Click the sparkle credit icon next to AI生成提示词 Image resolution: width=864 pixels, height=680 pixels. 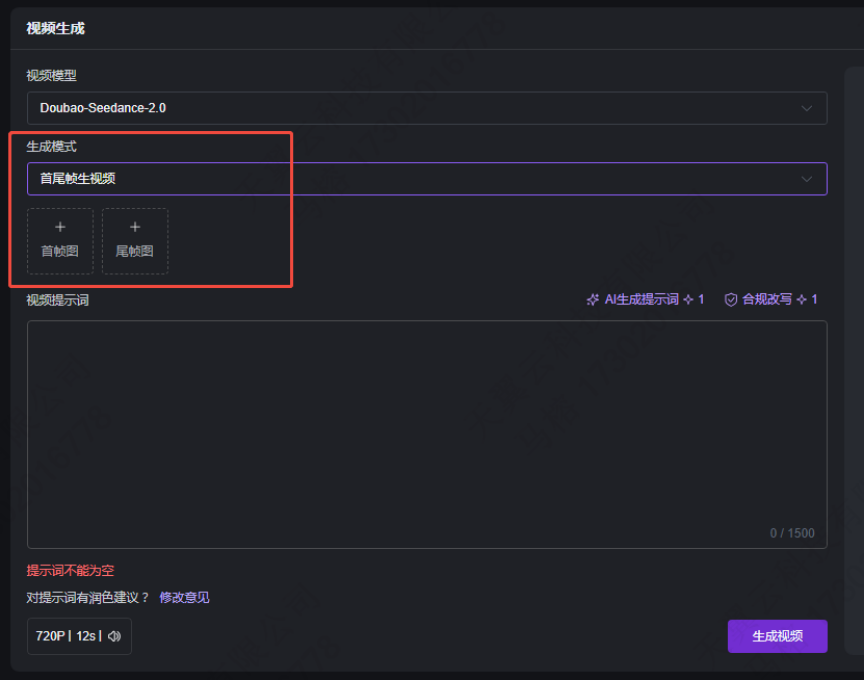(688, 300)
